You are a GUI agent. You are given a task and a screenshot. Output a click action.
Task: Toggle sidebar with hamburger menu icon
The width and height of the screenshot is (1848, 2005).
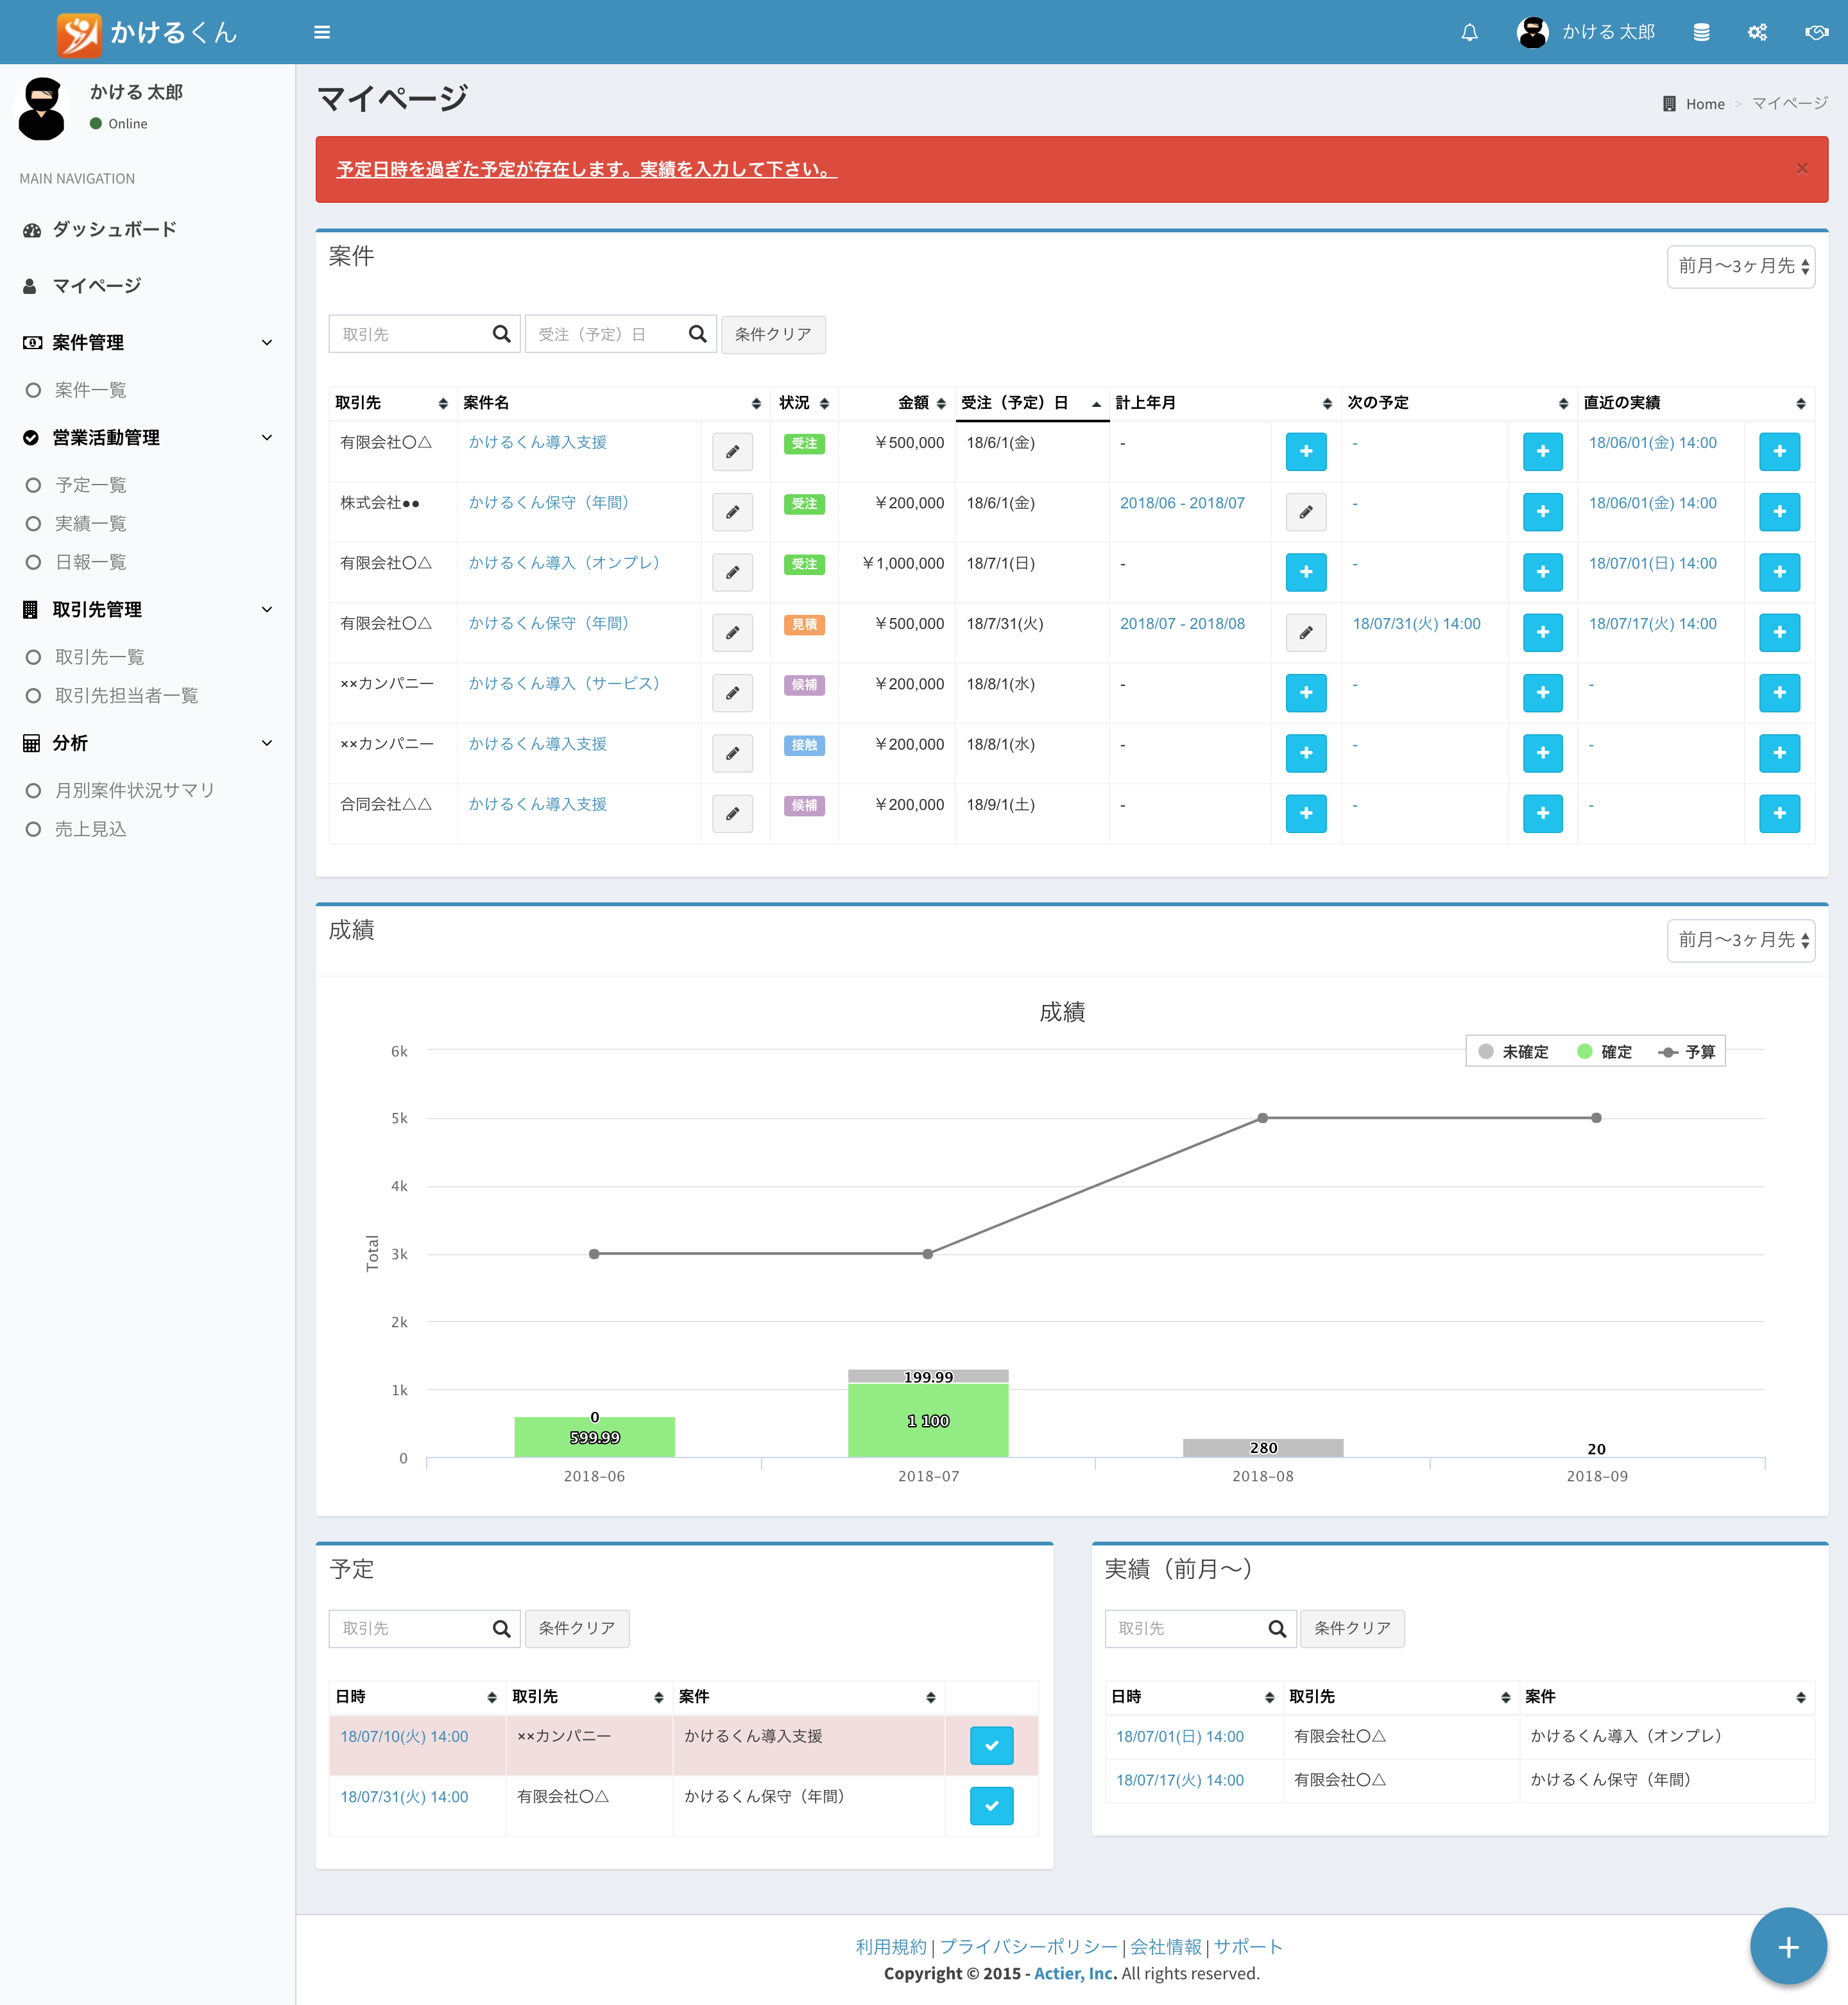(322, 32)
